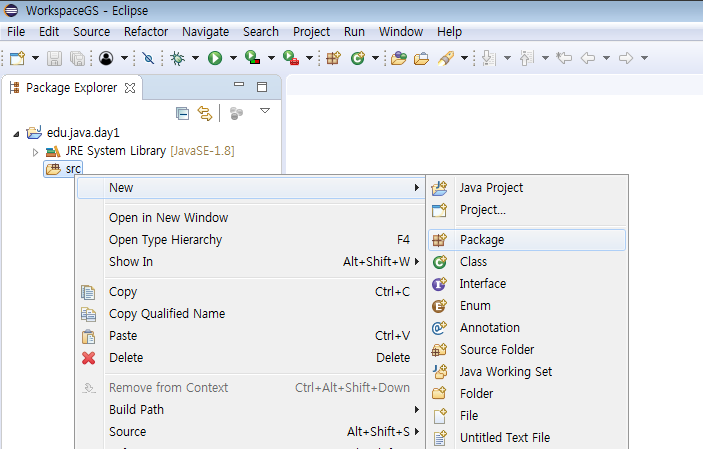Select Package in New submenu

(x=527, y=240)
